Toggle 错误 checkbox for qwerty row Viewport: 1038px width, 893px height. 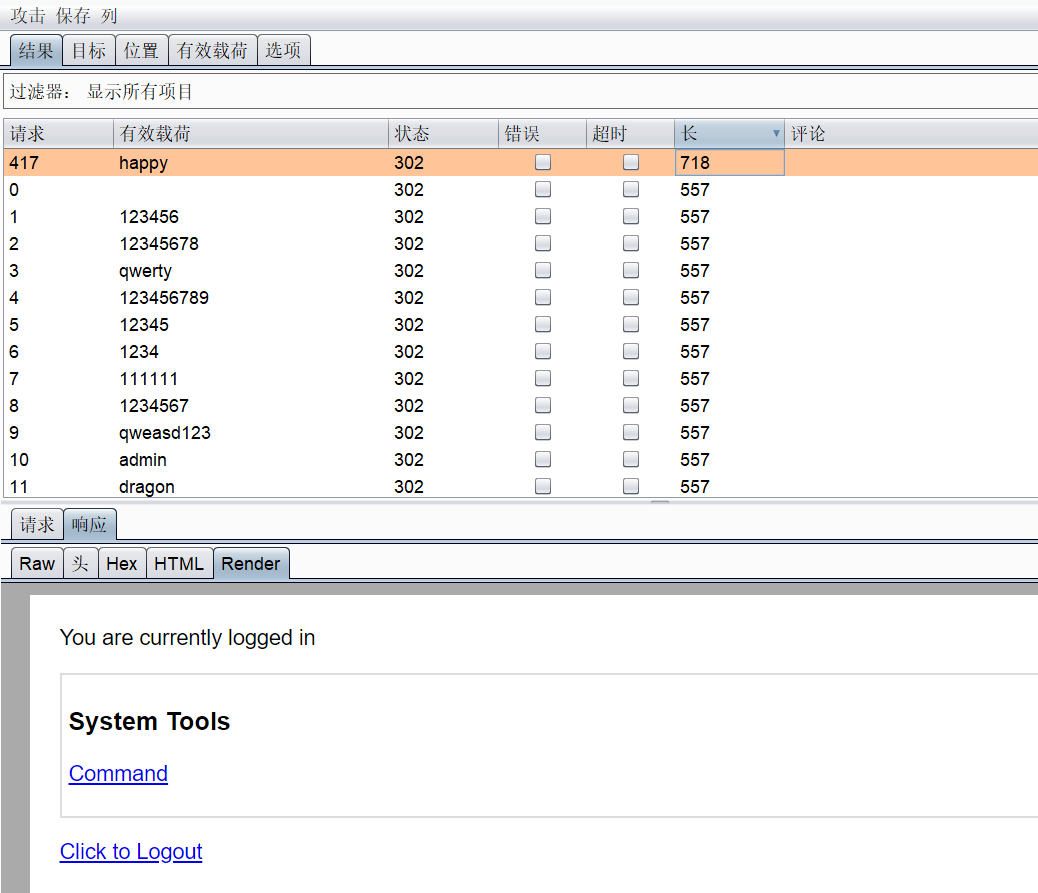pos(543,270)
